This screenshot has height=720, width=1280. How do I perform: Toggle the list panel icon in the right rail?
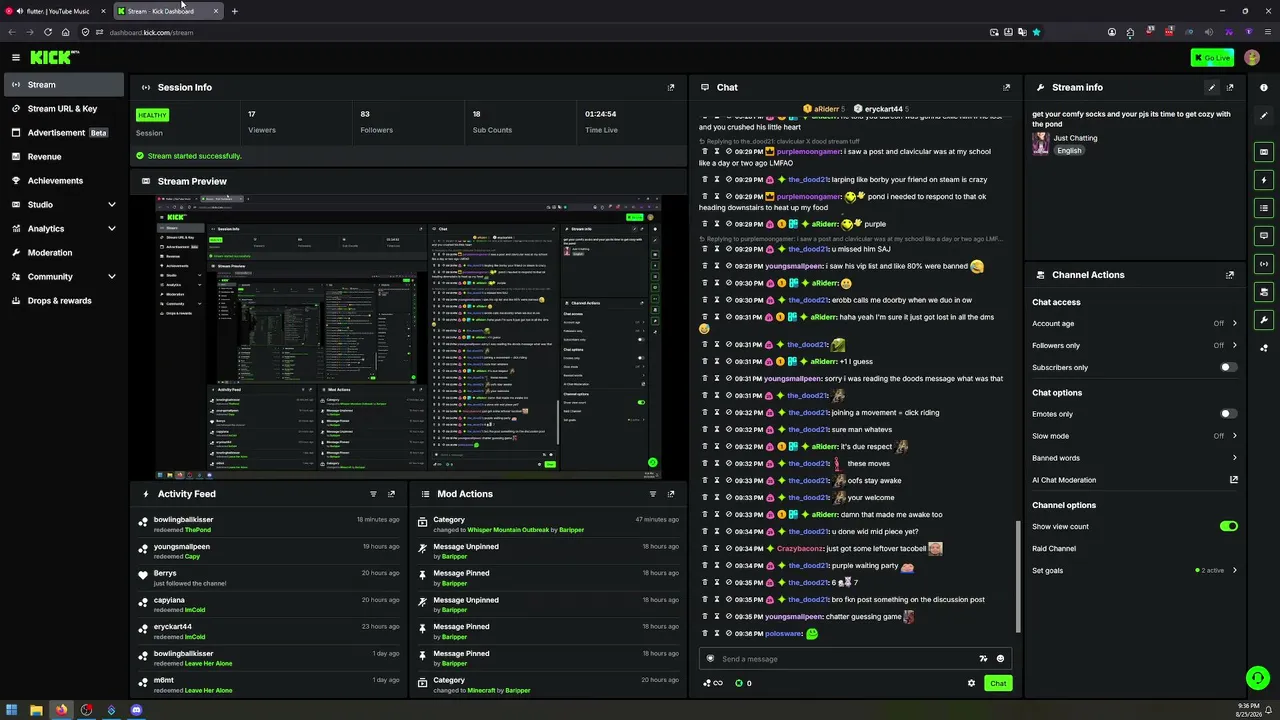click(1264, 208)
